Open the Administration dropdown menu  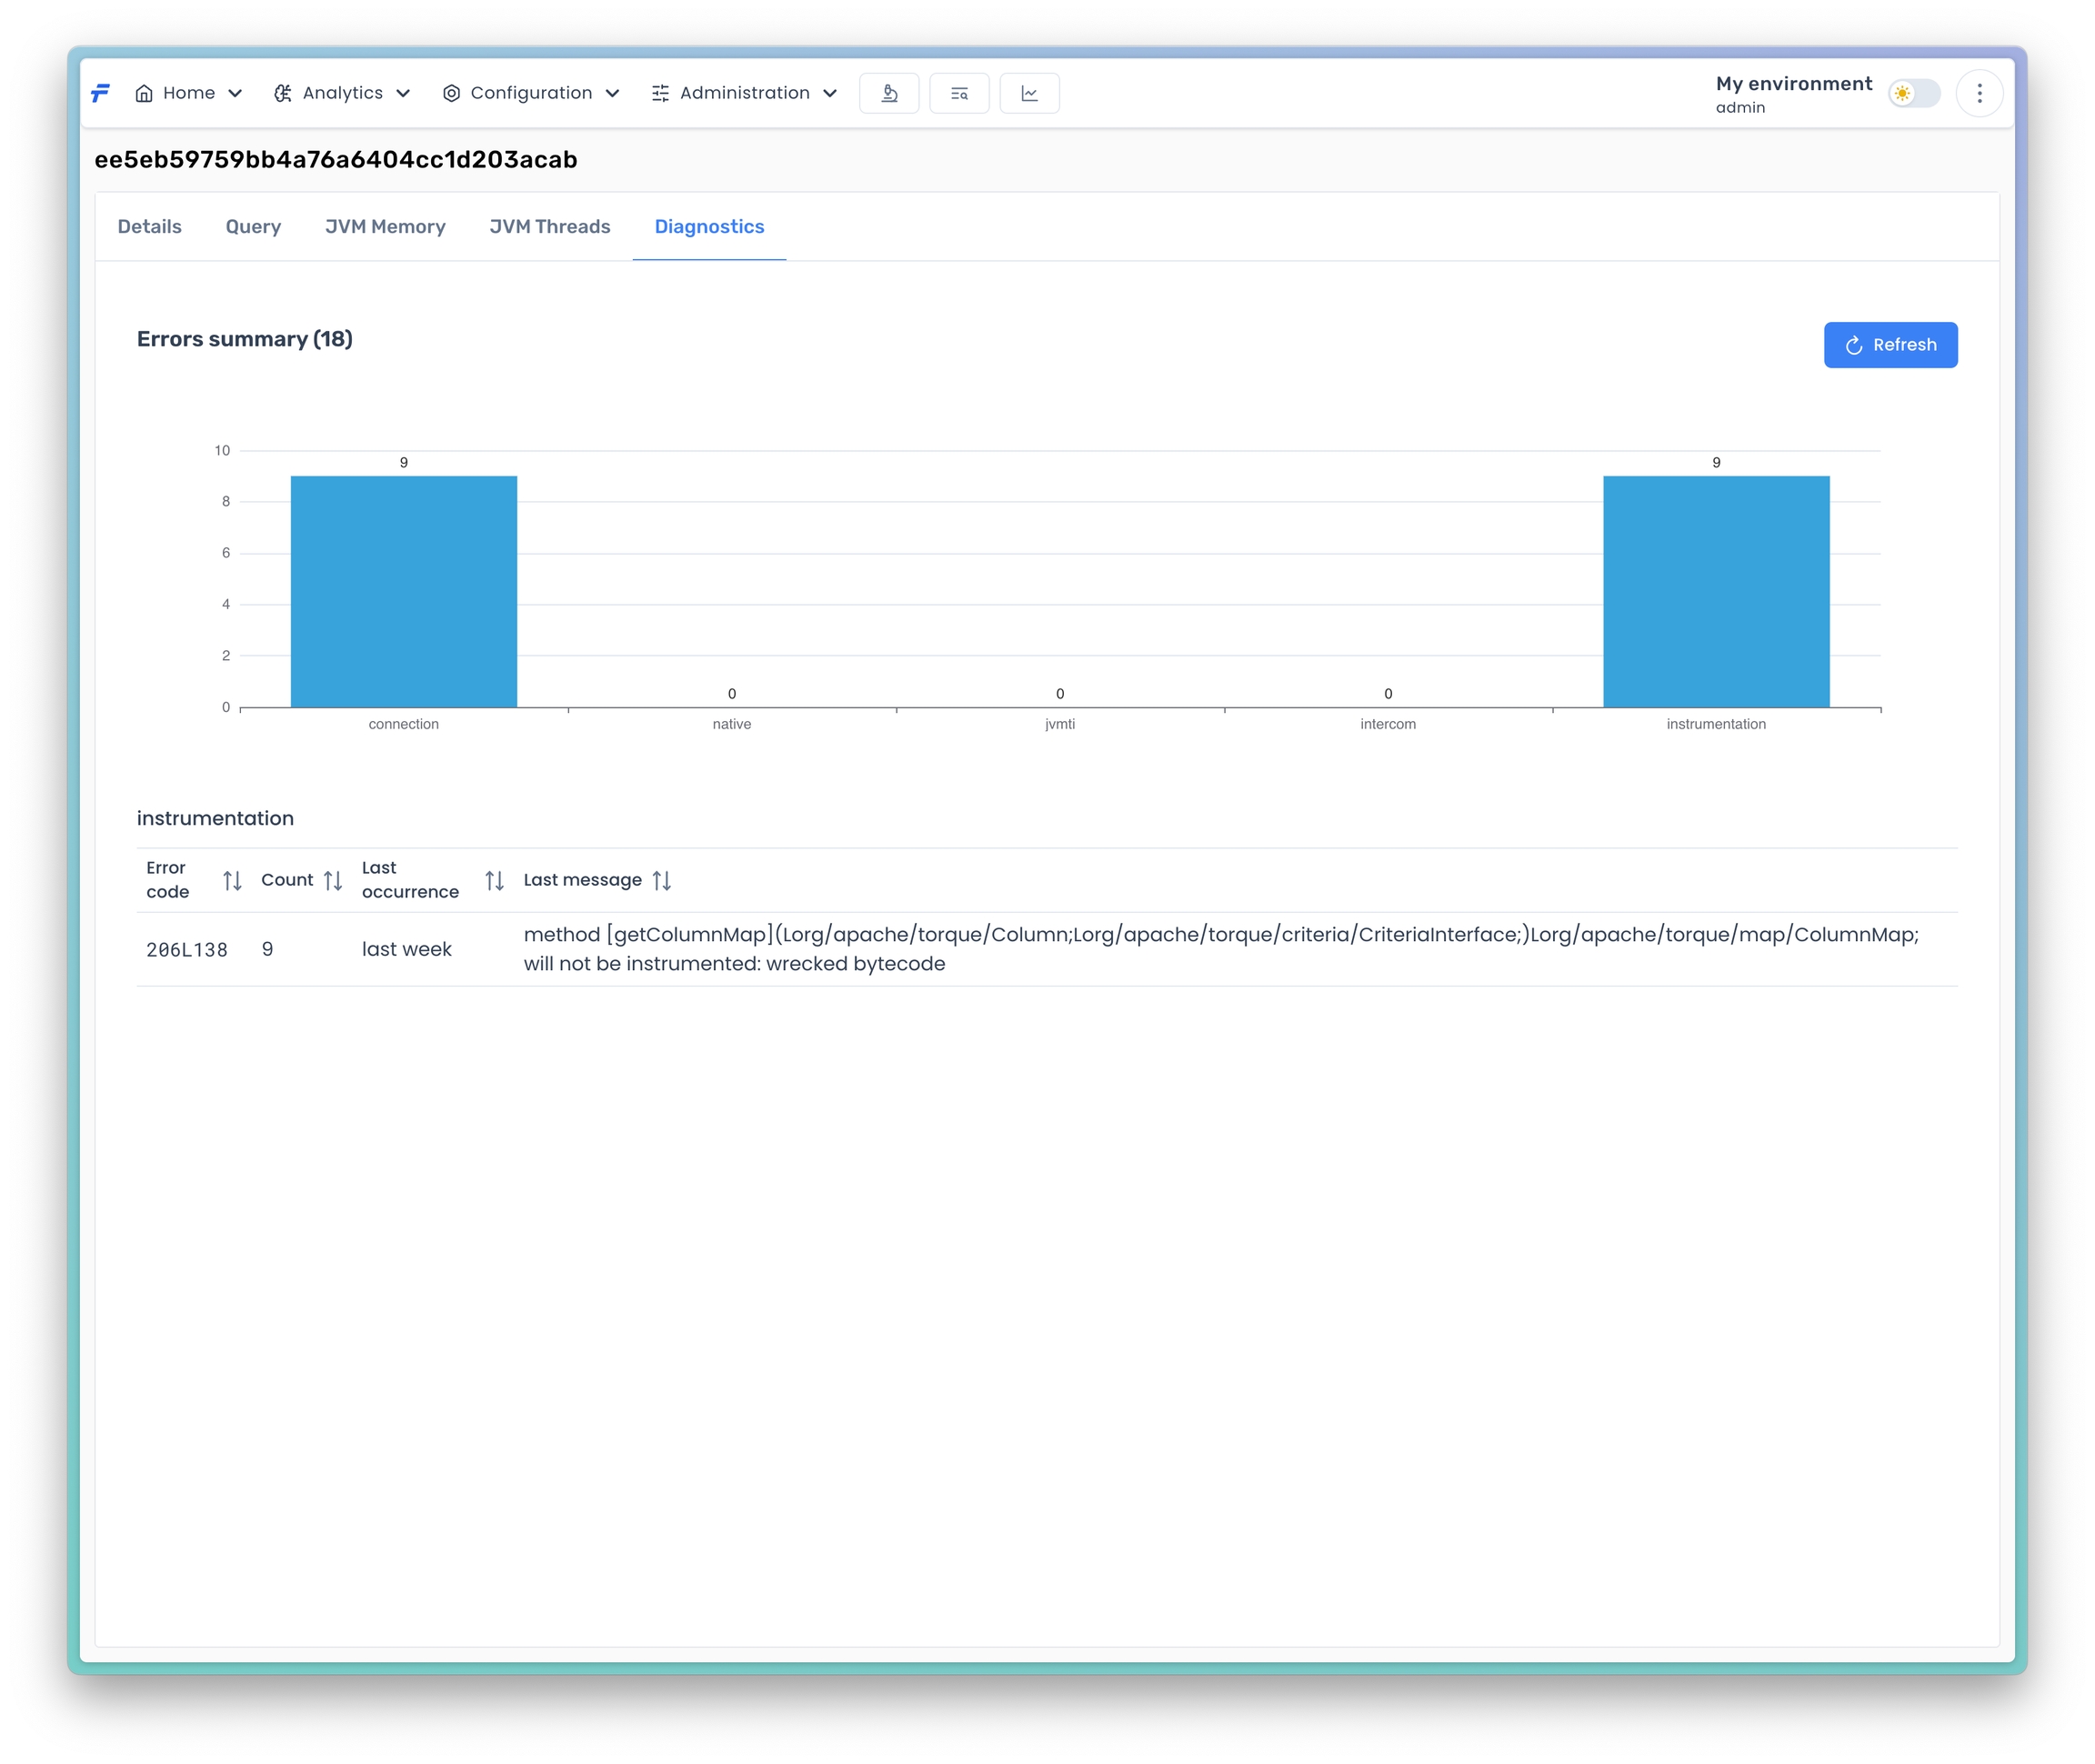(744, 93)
